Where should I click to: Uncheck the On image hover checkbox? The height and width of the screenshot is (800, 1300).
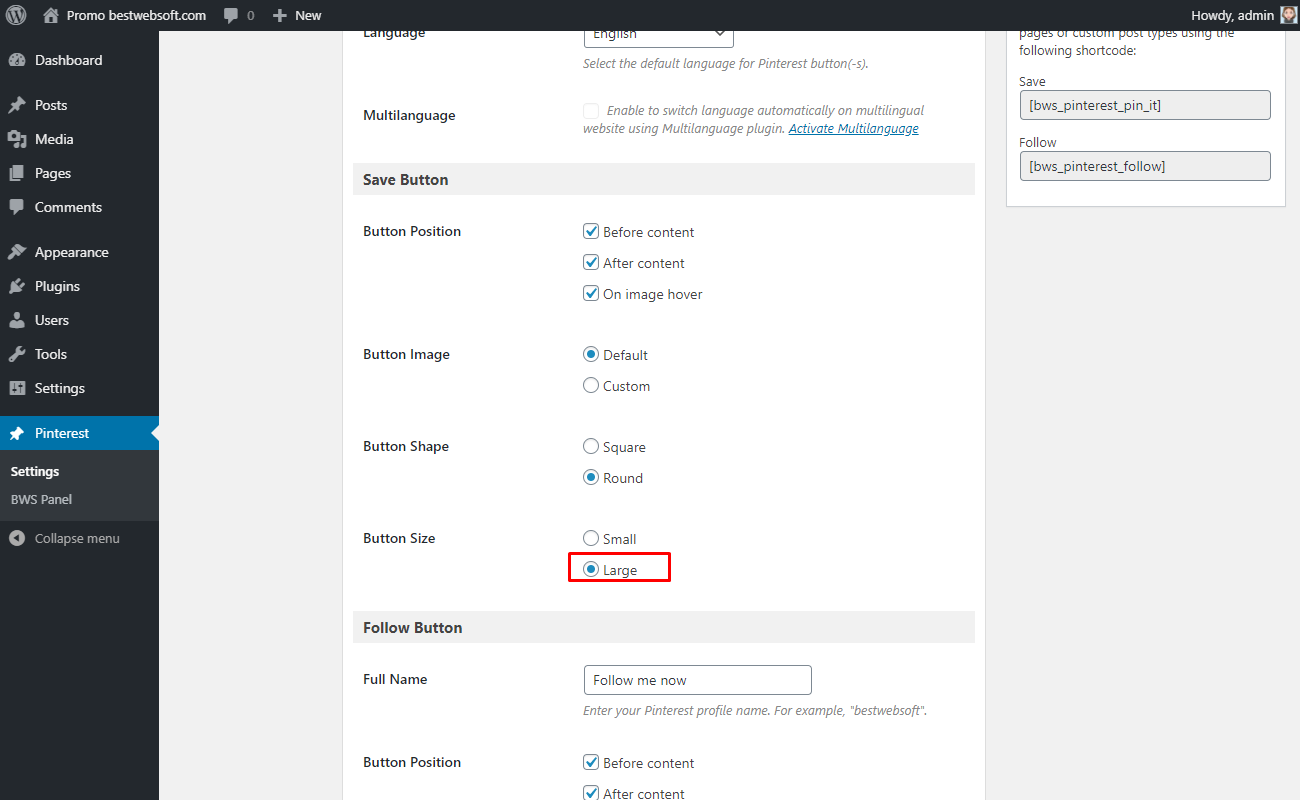(591, 294)
